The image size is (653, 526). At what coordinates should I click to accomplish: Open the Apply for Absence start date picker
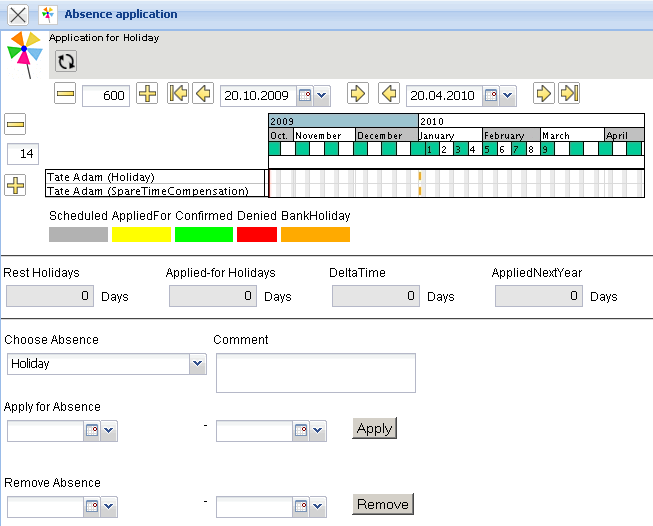click(99, 431)
